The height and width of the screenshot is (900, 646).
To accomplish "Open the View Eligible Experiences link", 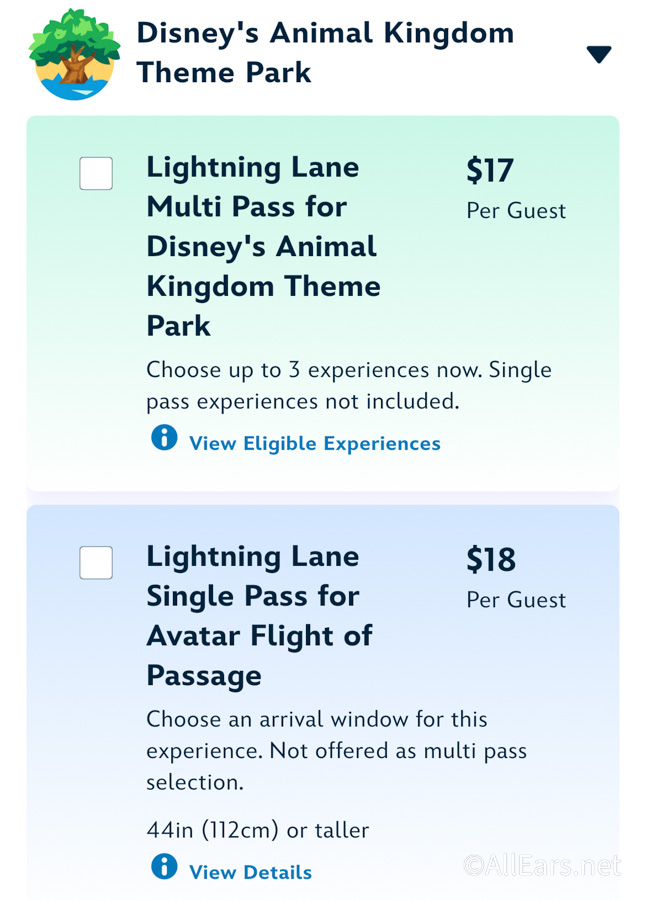I will pos(315,443).
